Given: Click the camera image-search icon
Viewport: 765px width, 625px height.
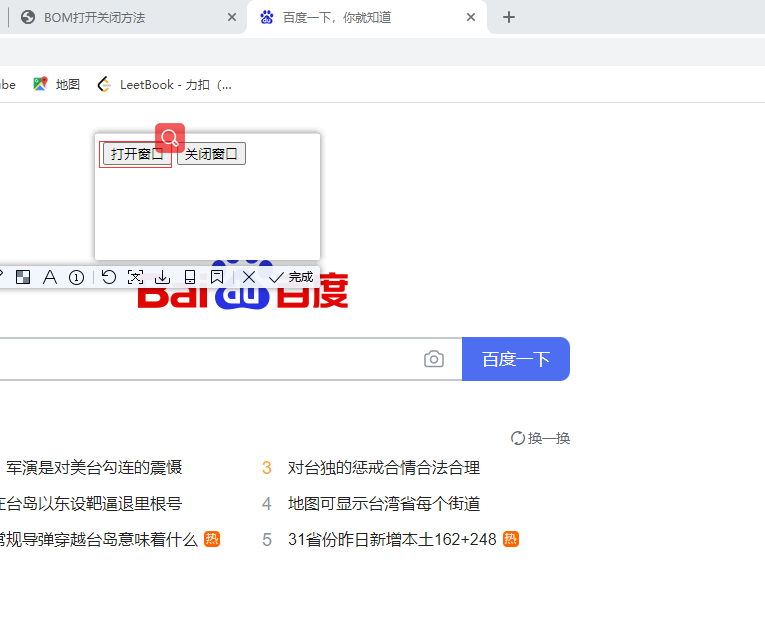Looking at the screenshot, I should pos(434,359).
